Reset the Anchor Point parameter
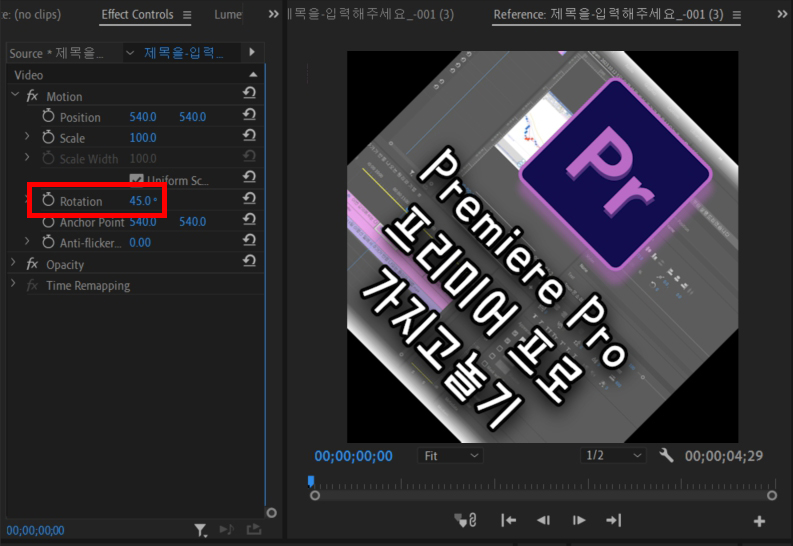The height and width of the screenshot is (546, 793). [249, 219]
